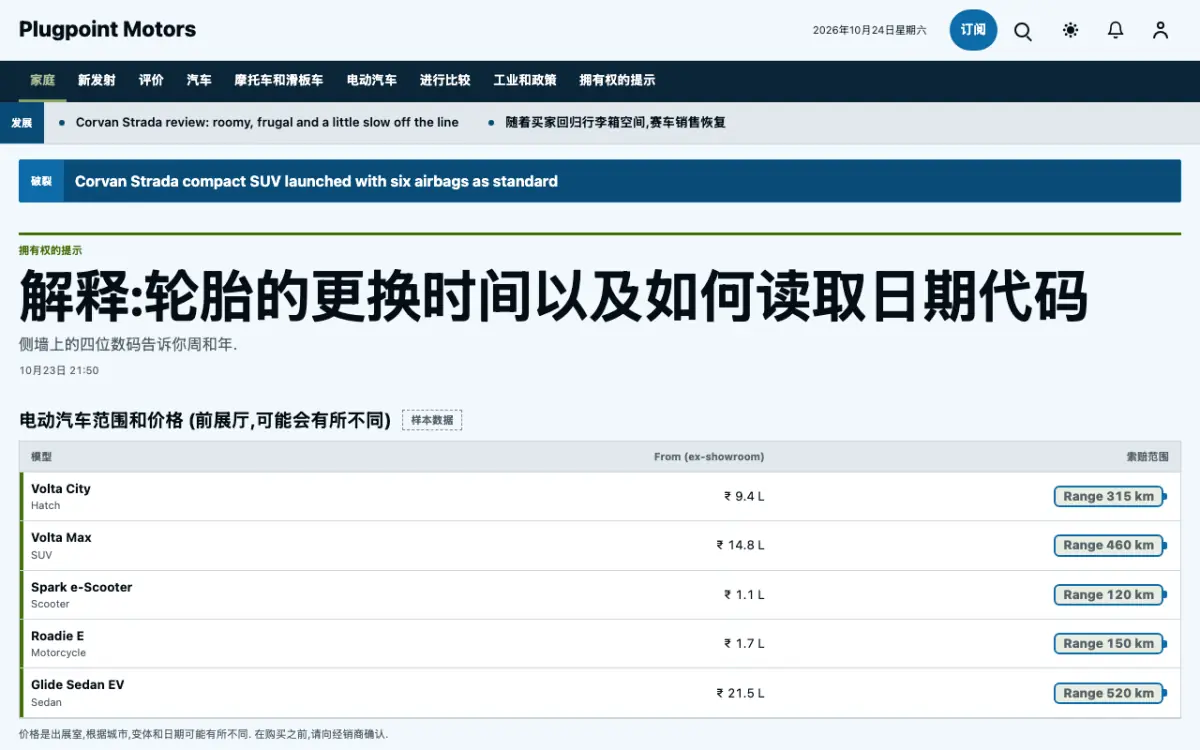The height and width of the screenshot is (750, 1200).
Task: Open the search icon in header
Action: pos(1023,31)
